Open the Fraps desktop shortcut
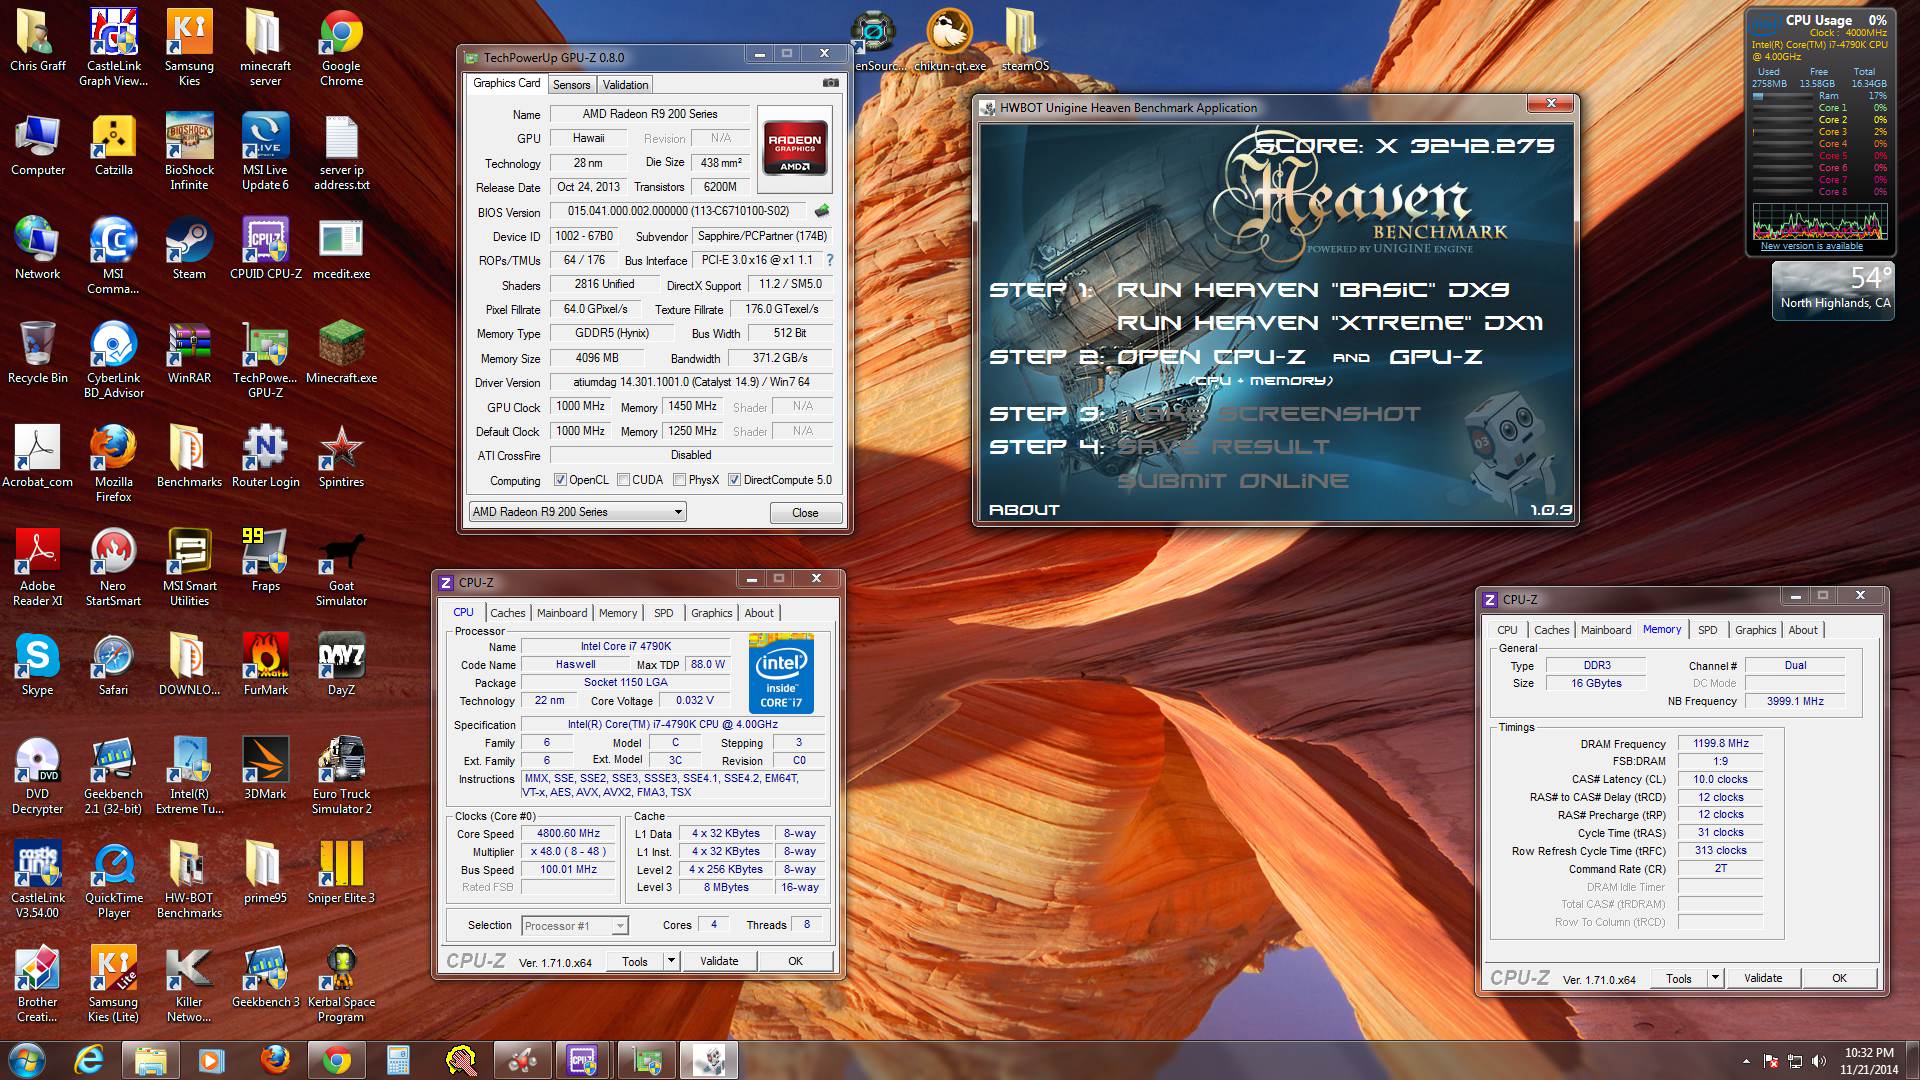 point(265,561)
